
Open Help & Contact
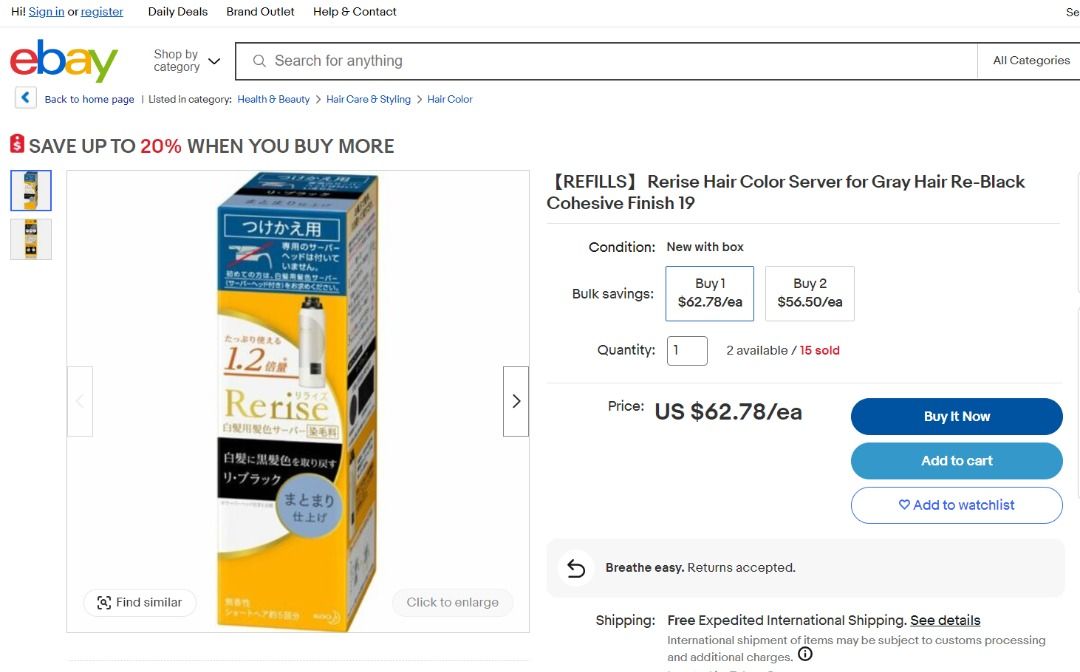(x=353, y=12)
